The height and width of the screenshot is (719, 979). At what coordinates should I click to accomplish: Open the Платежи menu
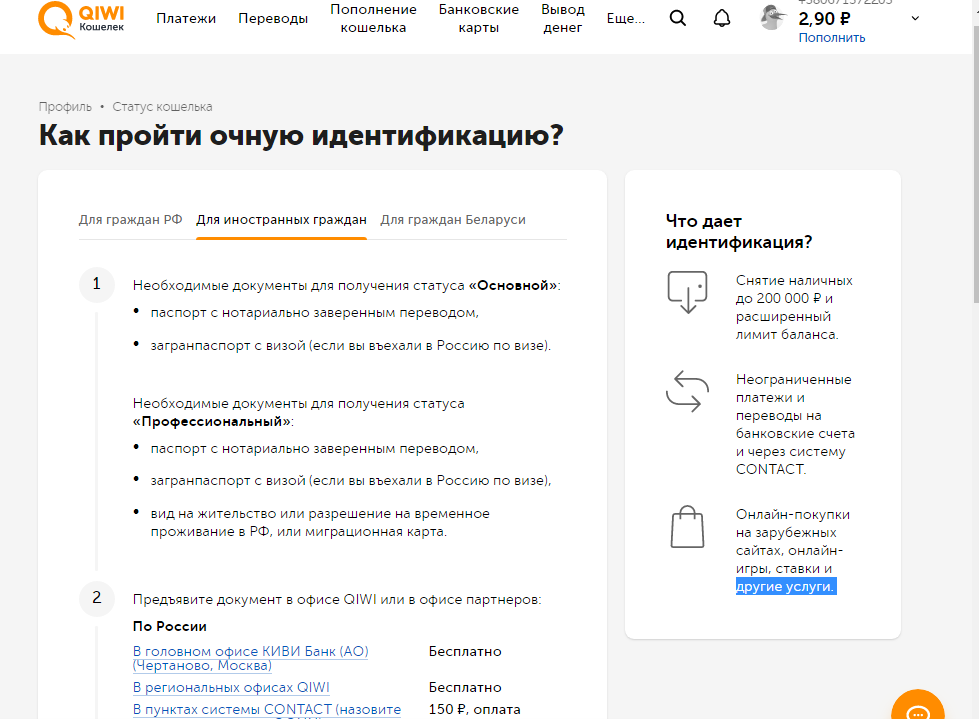tap(186, 19)
